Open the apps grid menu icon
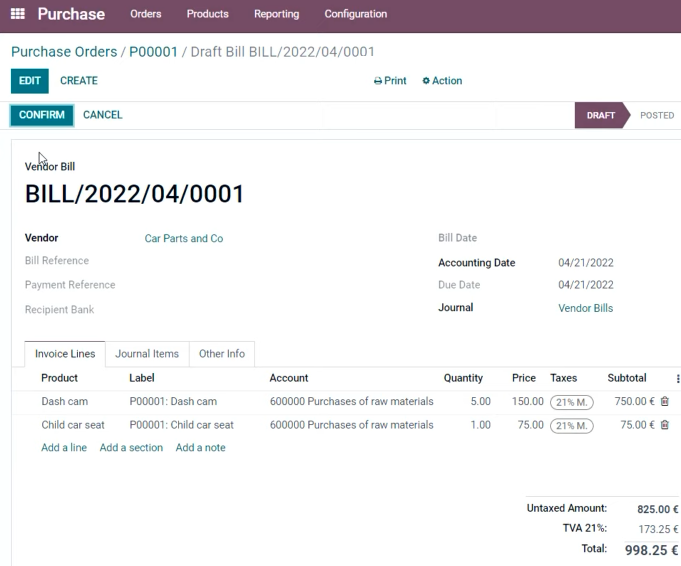The width and height of the screenshot is (681, 566). click(x=17, y=13)
